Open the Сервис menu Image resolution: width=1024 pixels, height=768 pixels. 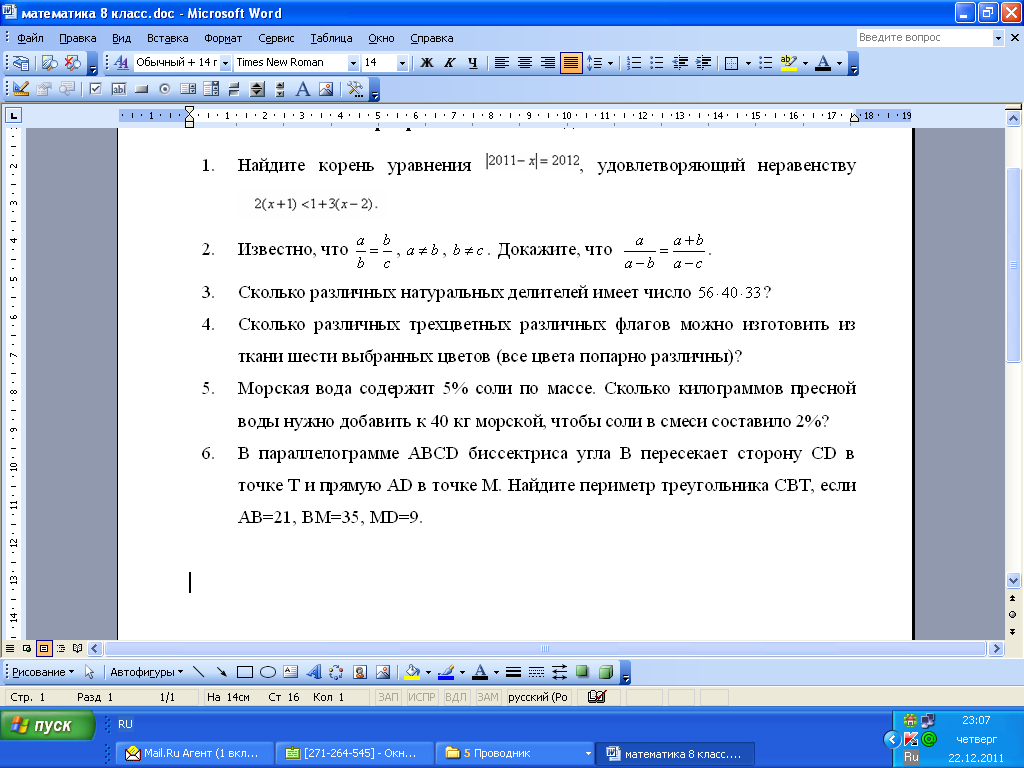pos(276,38)
